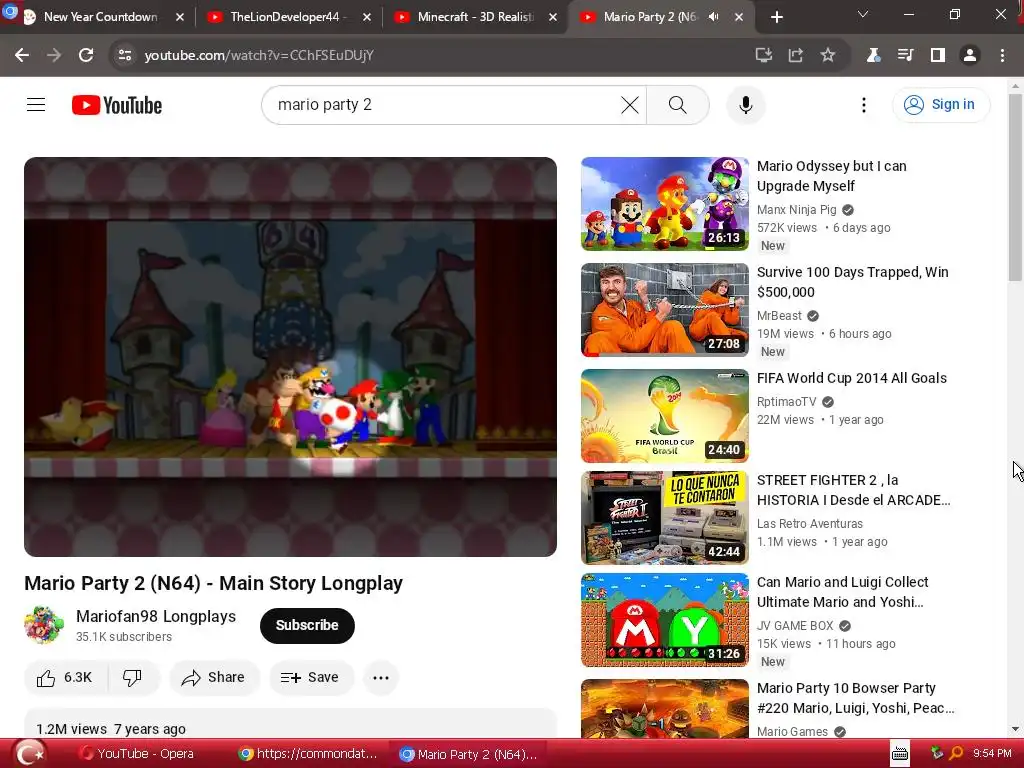Open YouTube hamburger guide menu
The image size is (1024, 768).
click(x=36, y=104)
